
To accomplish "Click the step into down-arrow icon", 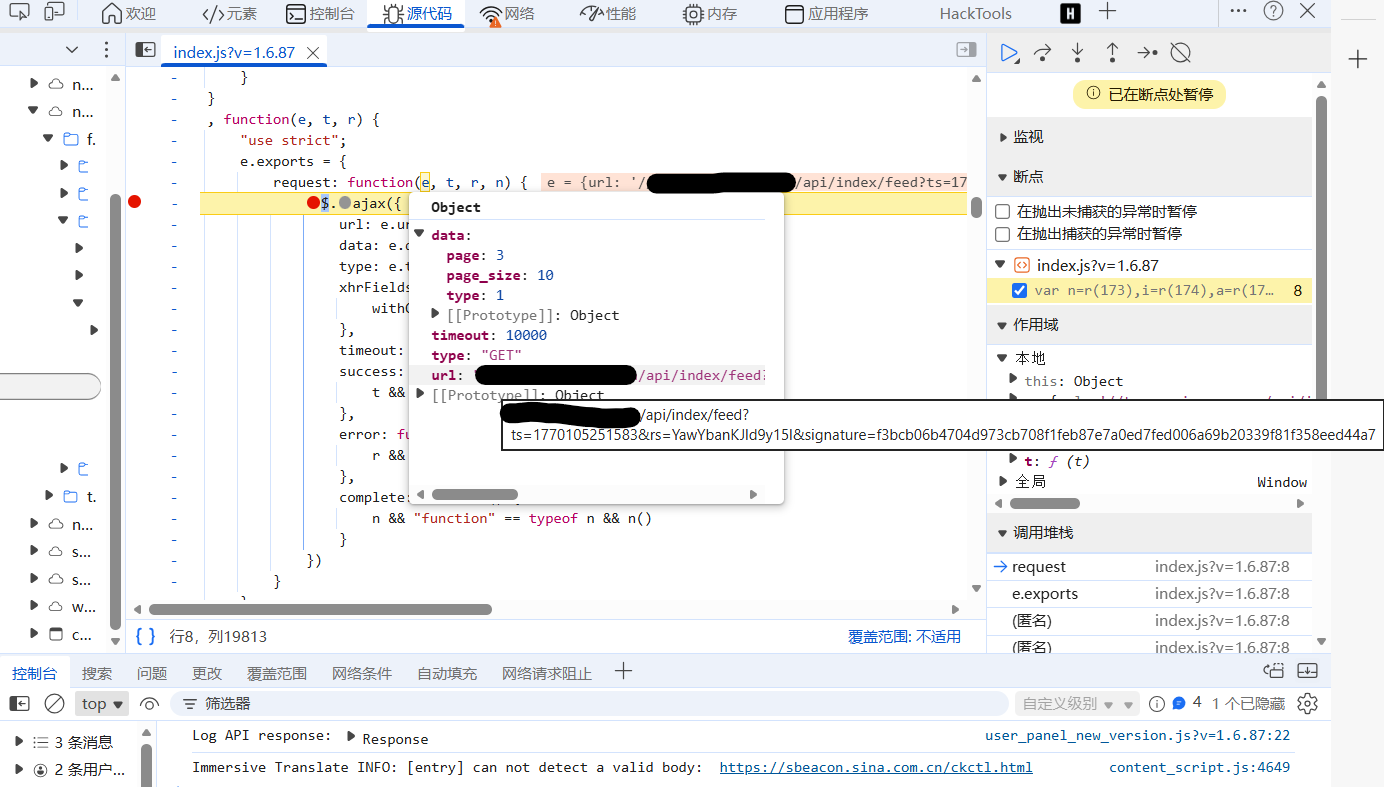I will coord(1077,53).
